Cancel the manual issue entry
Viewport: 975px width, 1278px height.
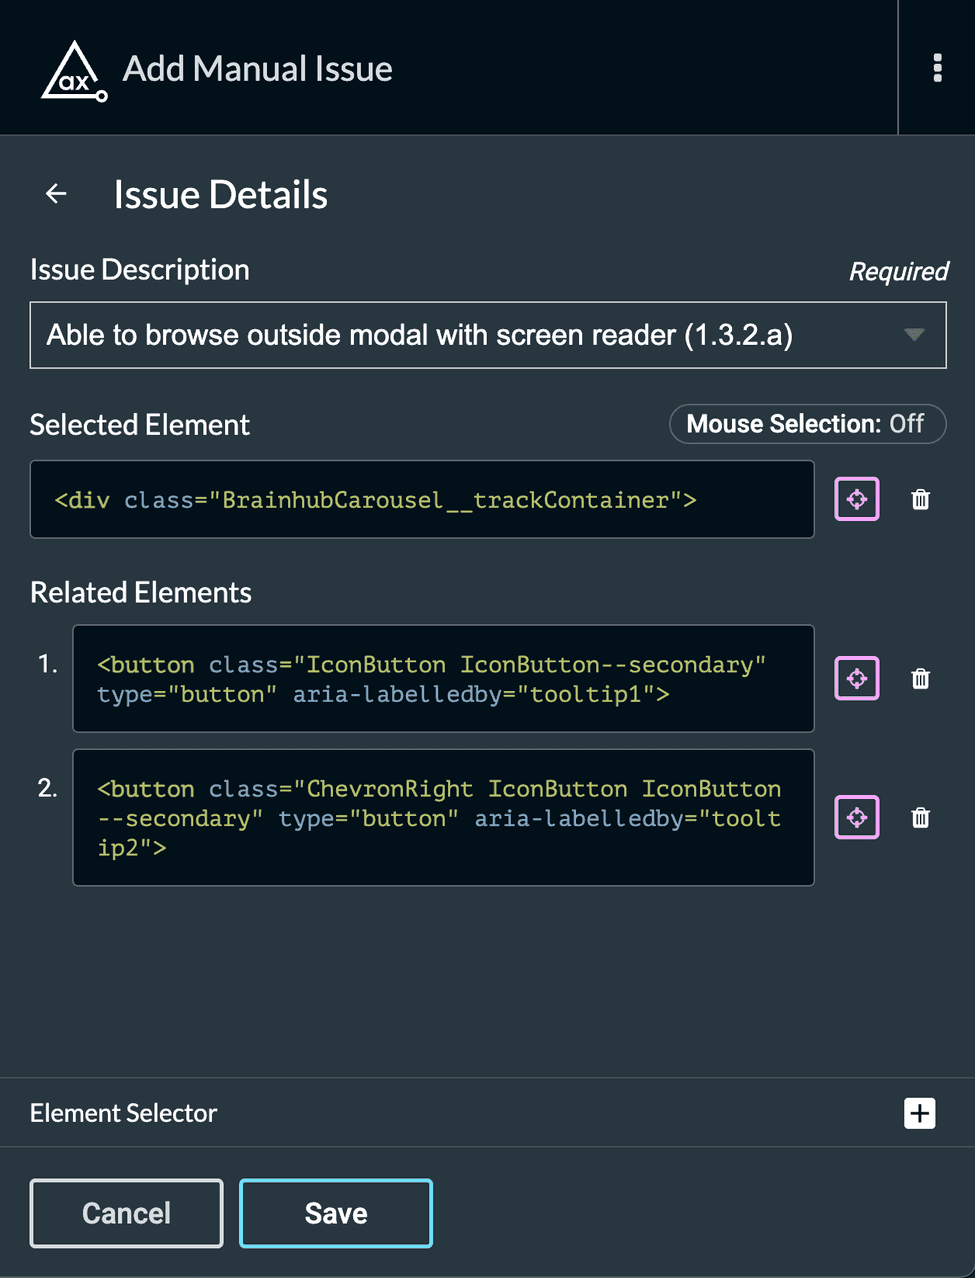[x=126, y=1213]
